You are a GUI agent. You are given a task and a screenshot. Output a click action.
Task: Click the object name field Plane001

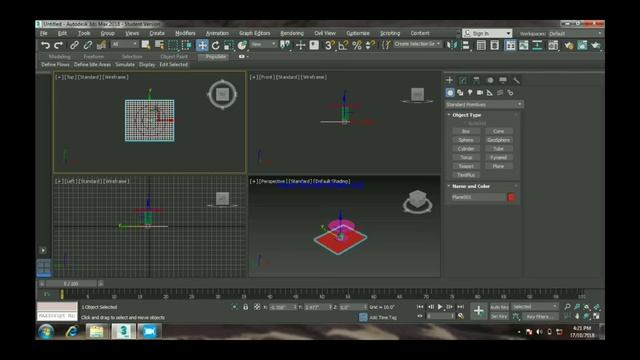pos(478,197)
